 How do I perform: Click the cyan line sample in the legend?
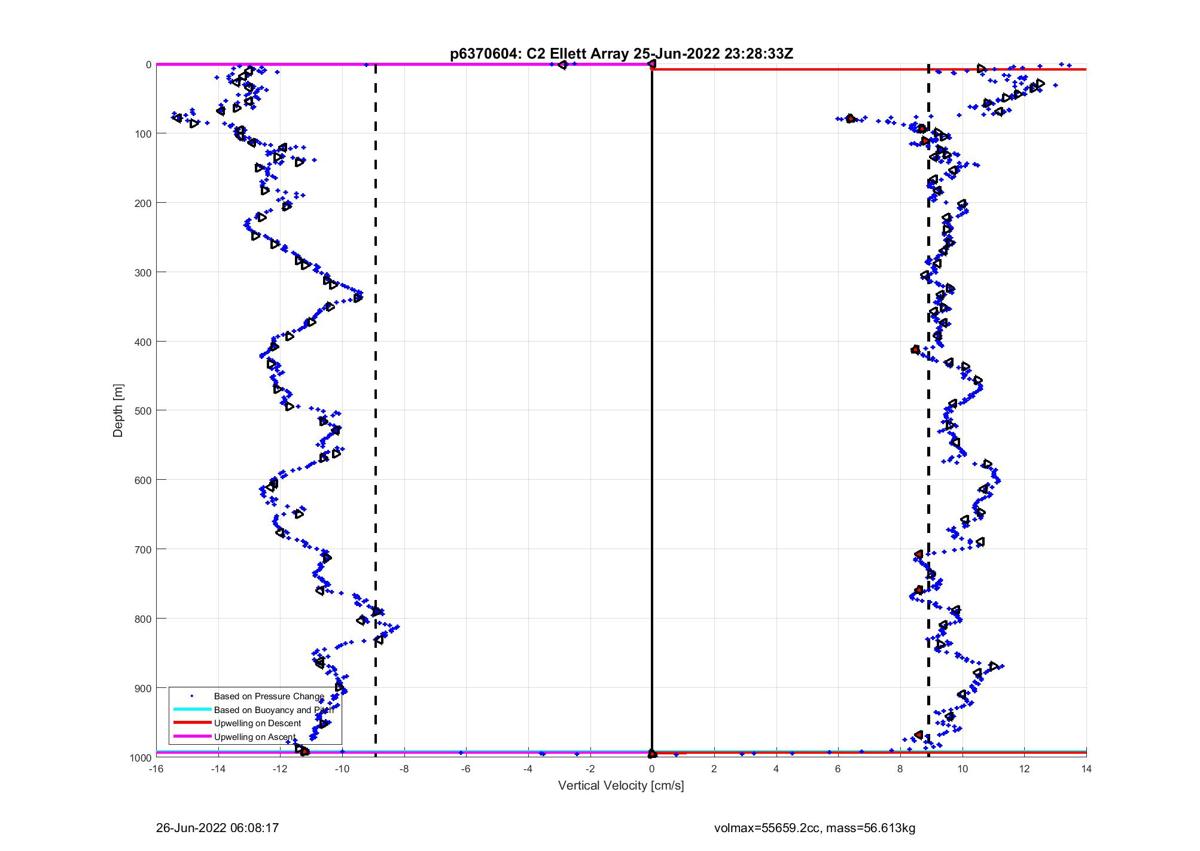pos(190,709)
